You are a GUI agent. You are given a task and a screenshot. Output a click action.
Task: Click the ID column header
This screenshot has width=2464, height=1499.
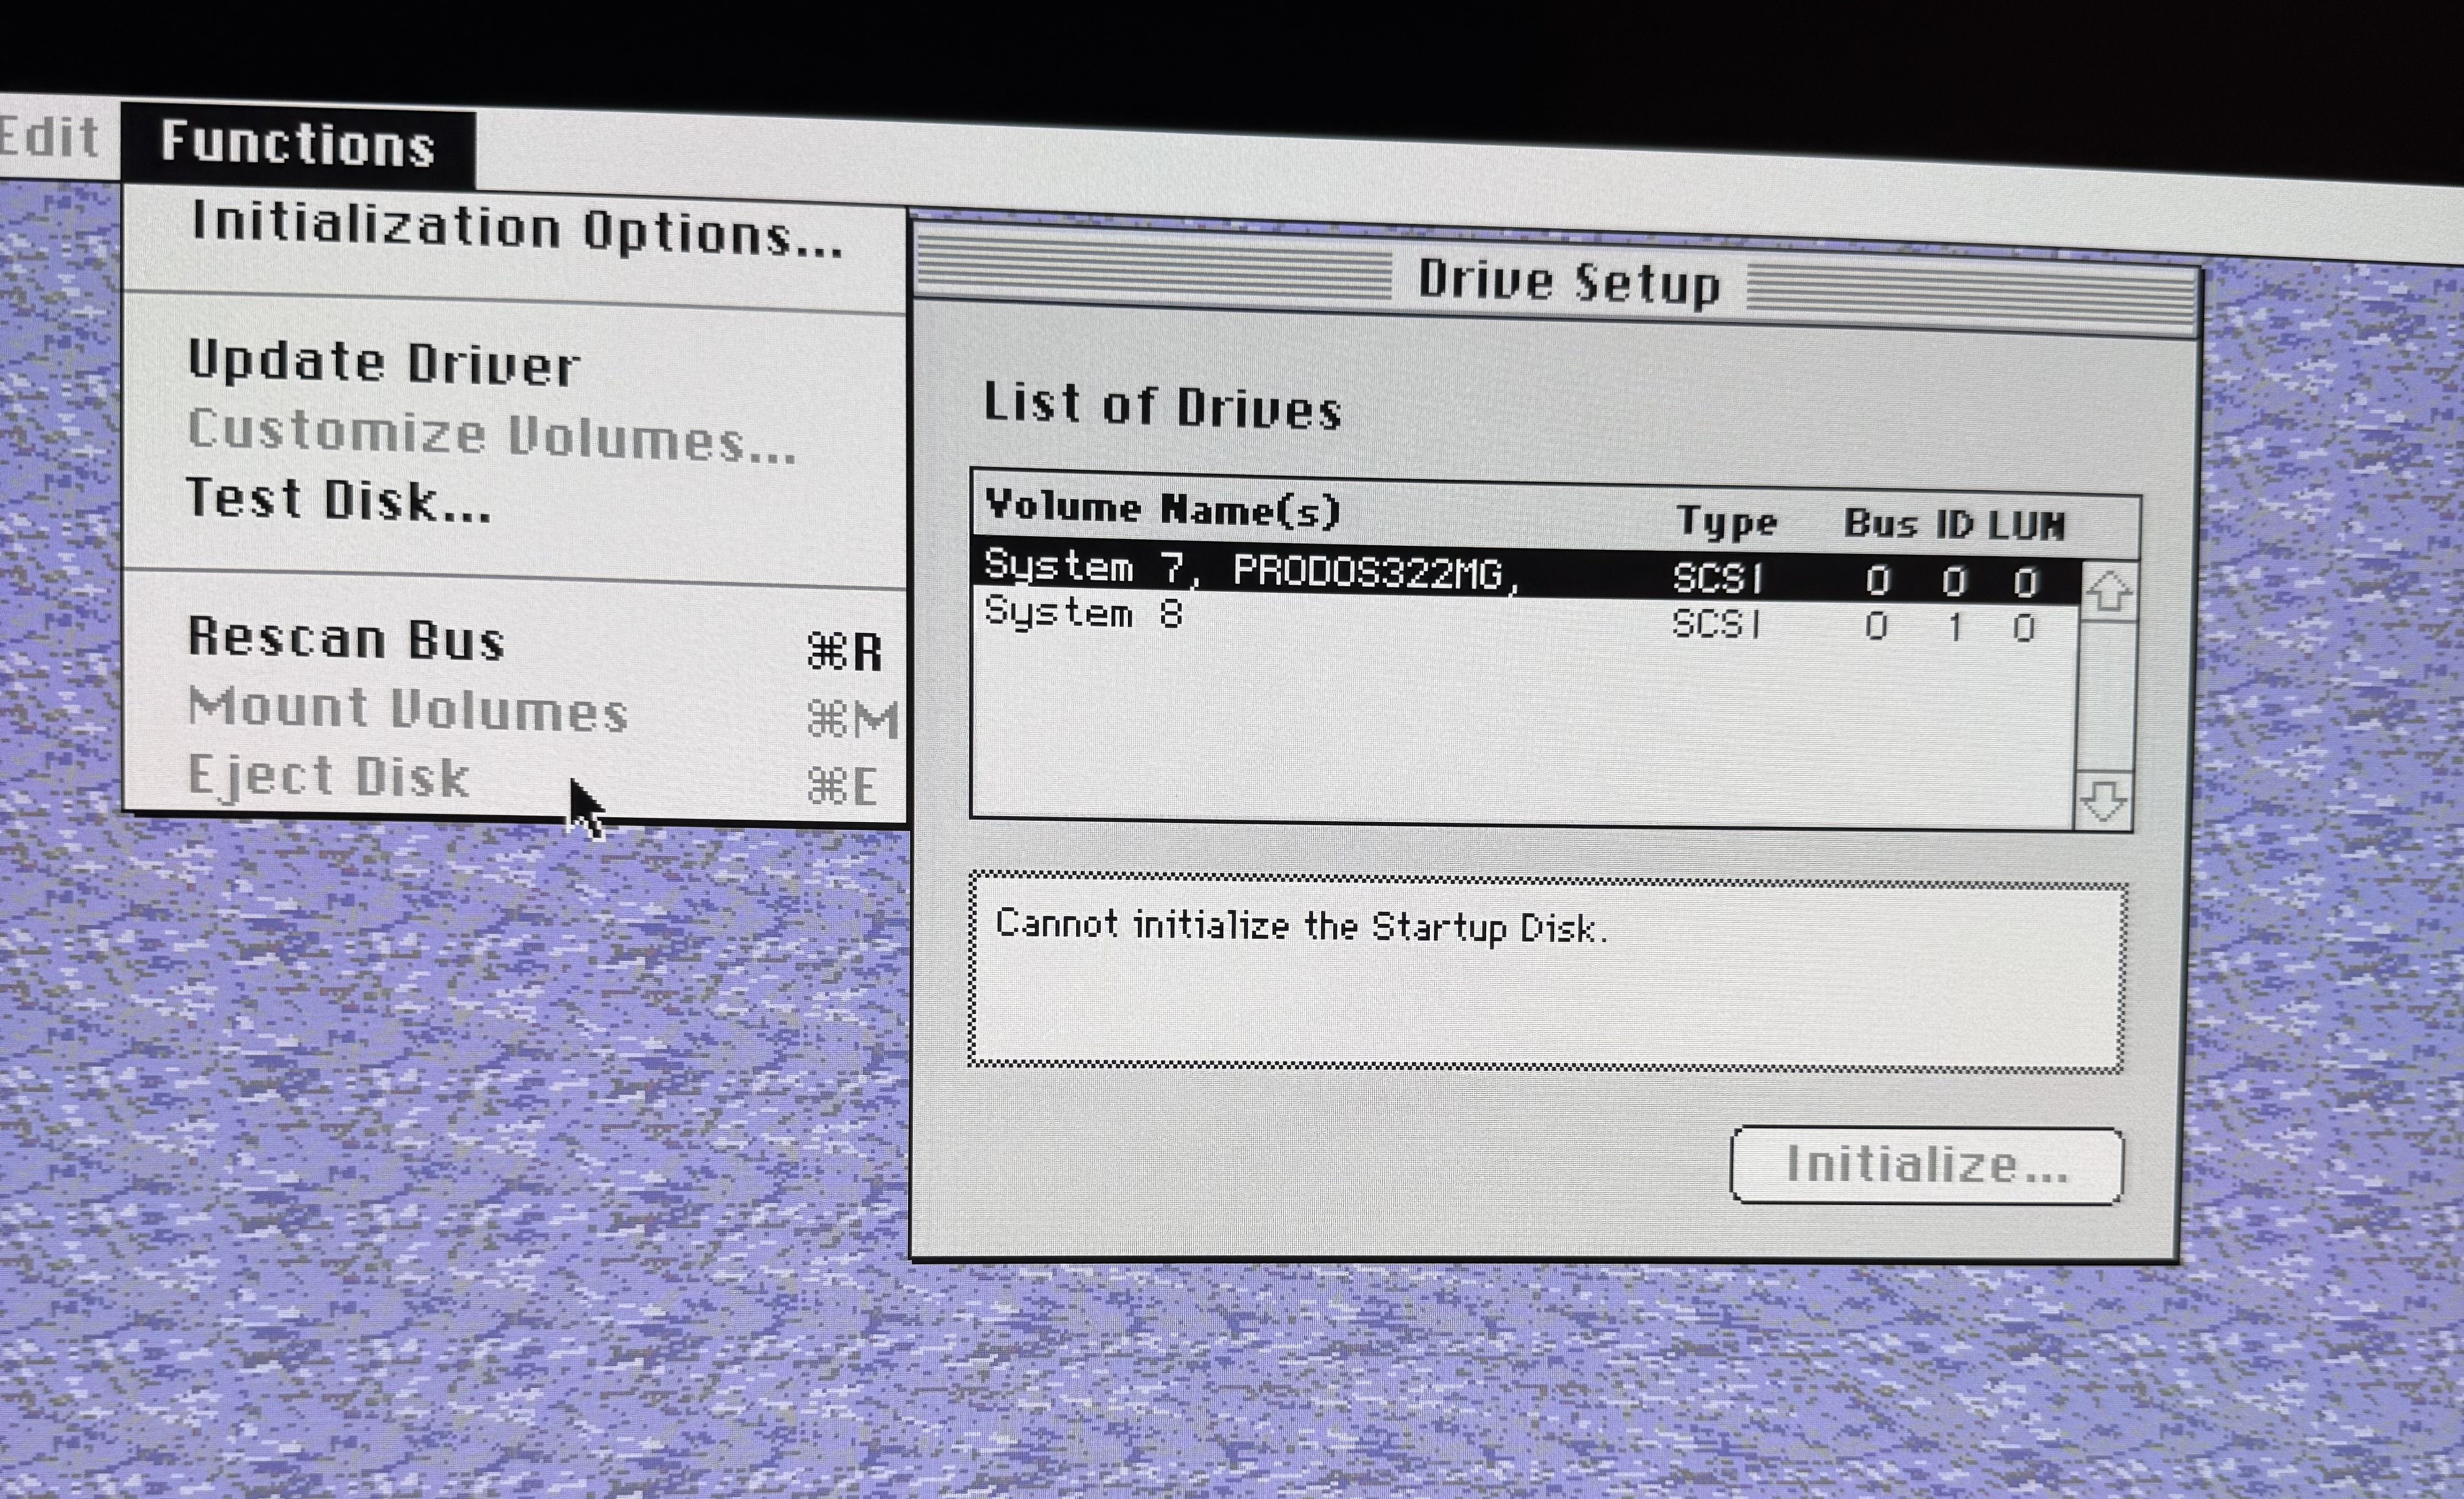(1954, 525)
